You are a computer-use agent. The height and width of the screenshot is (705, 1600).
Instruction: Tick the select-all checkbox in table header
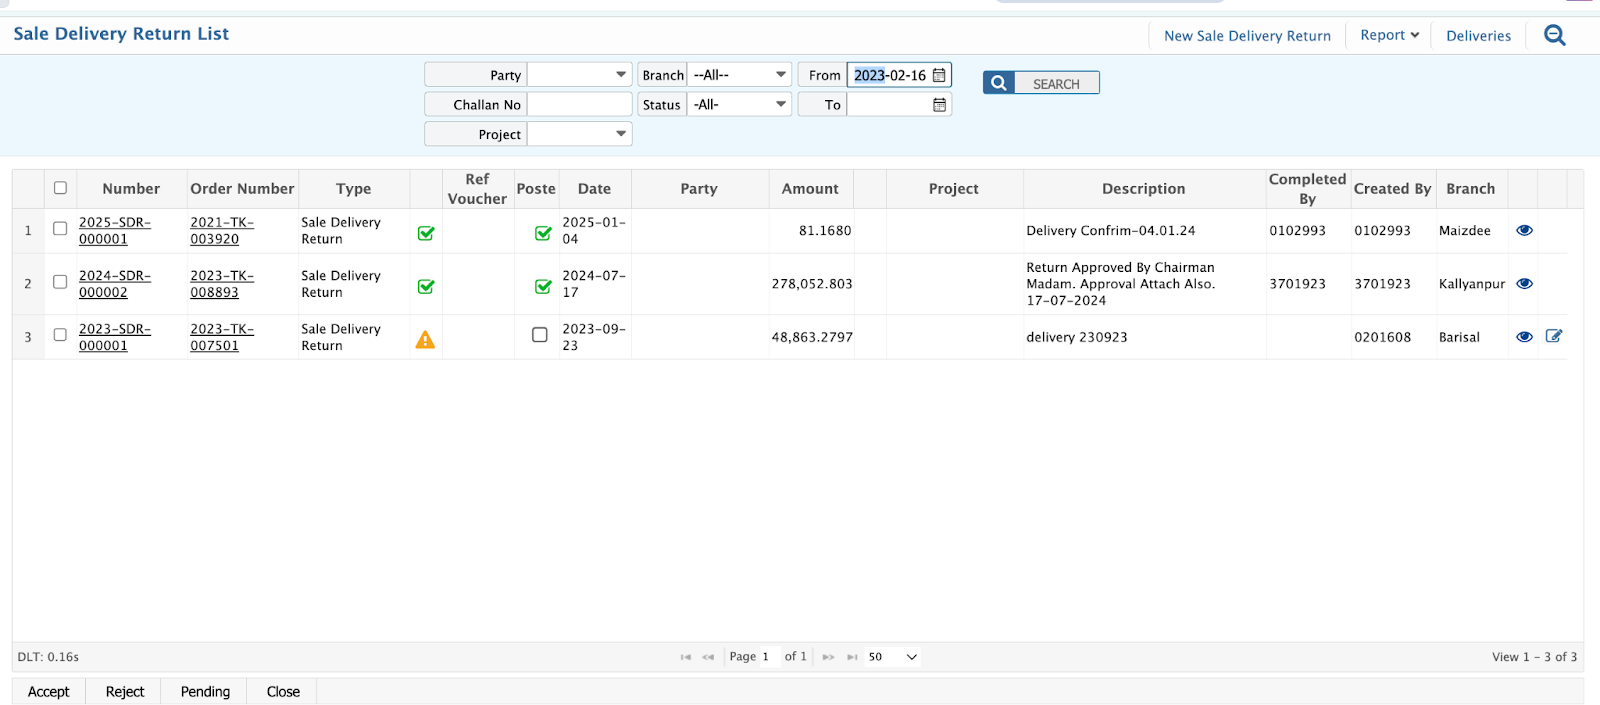tap(60, 188)
